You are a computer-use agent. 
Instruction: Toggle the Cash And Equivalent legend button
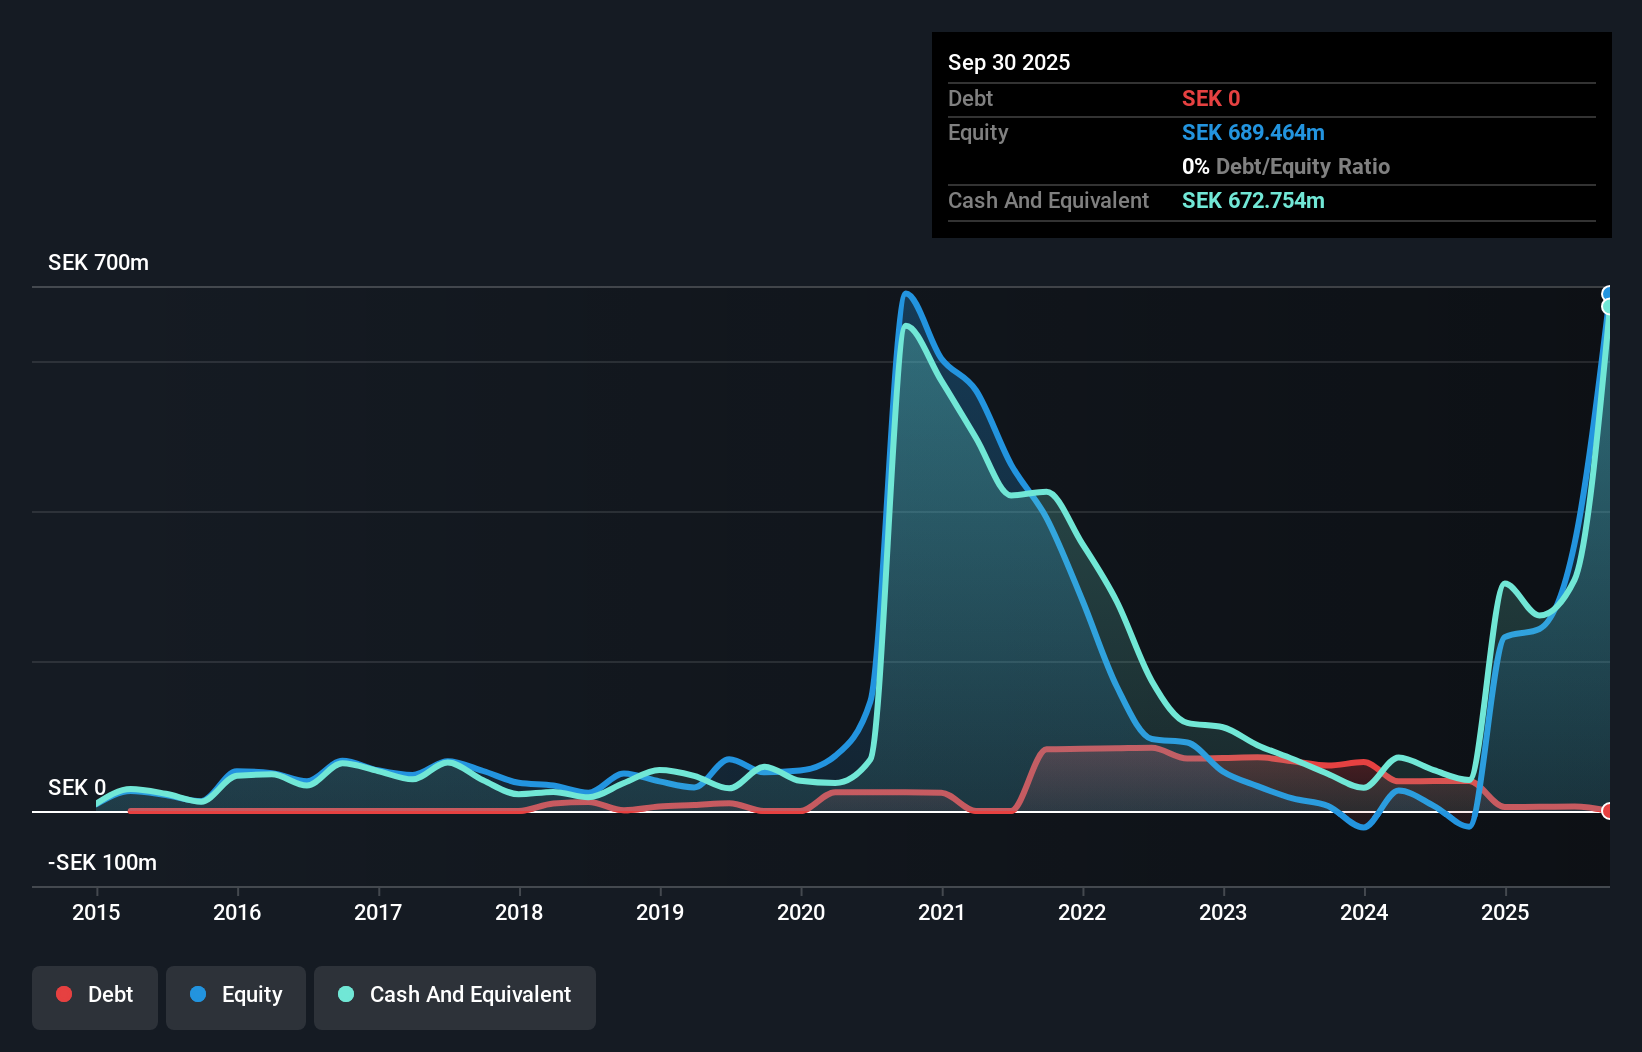(455, 997)
